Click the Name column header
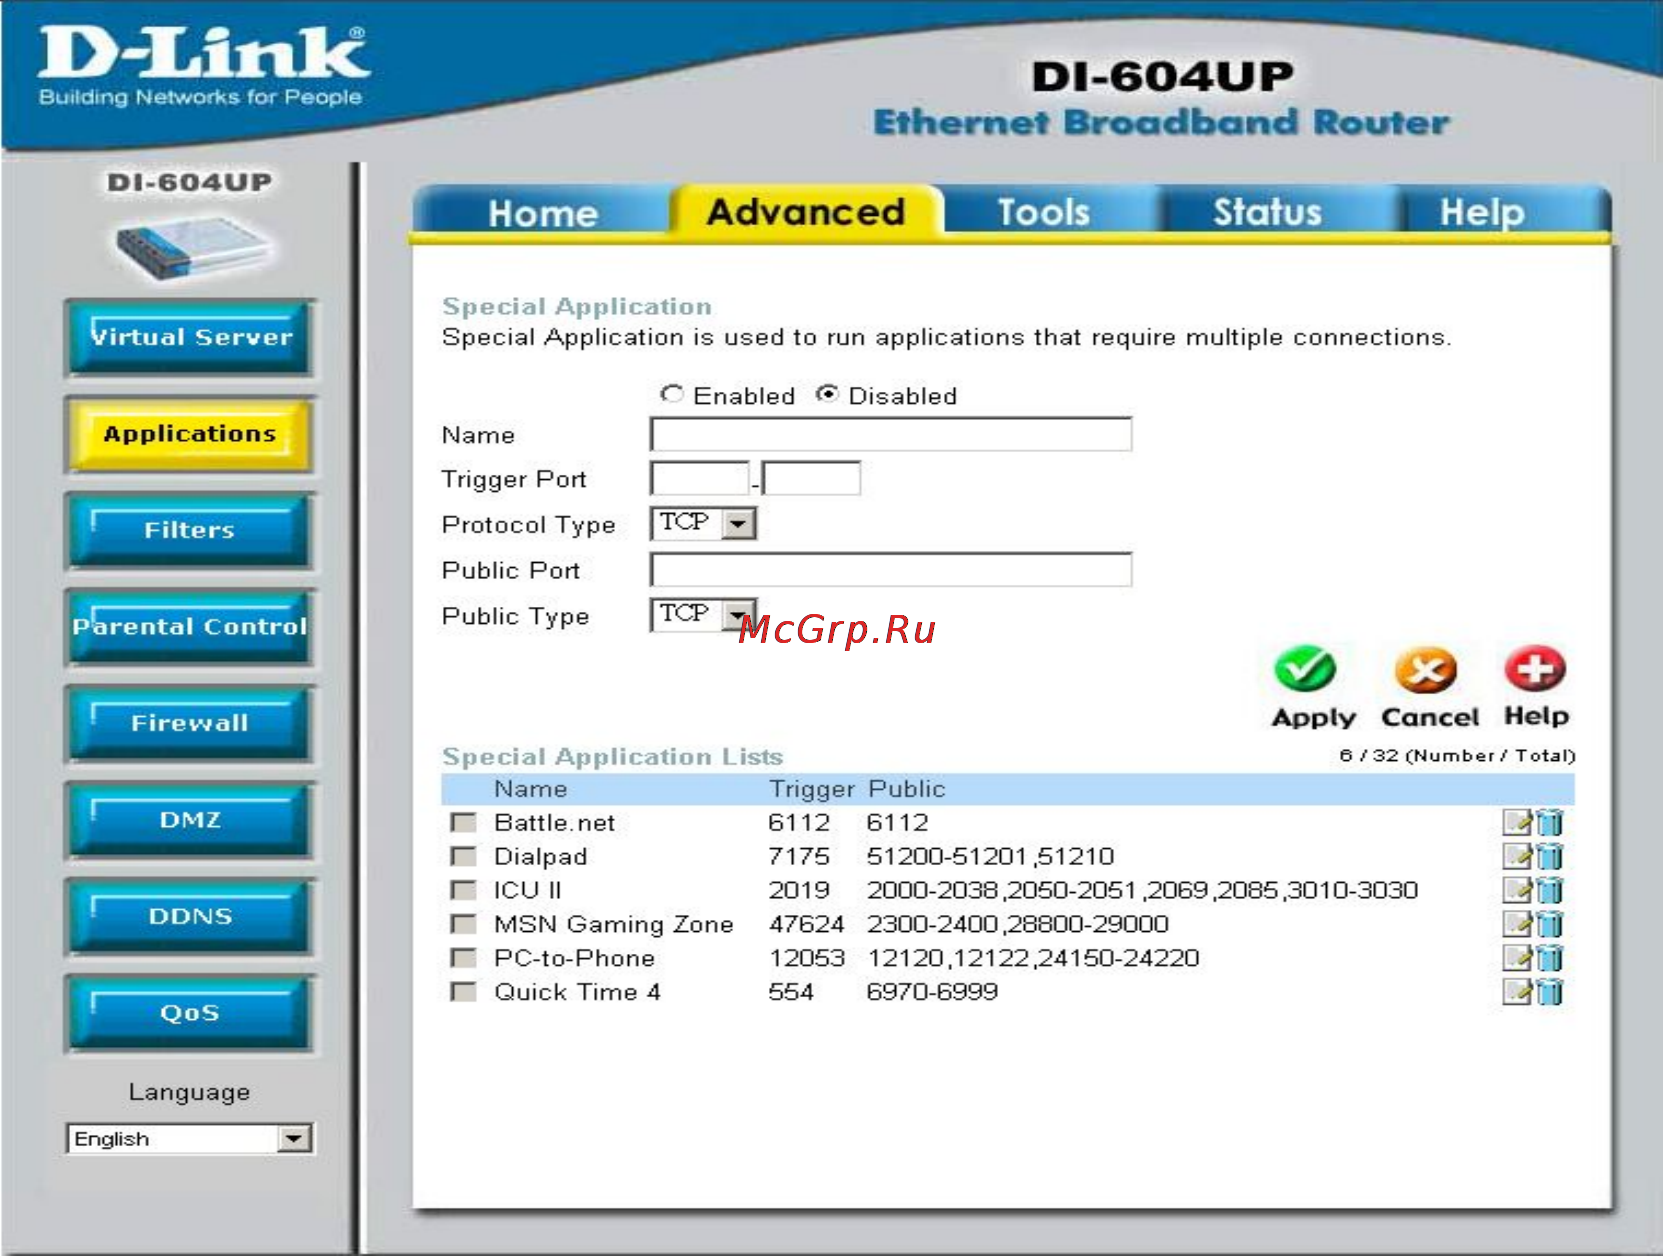 coord(531,789)
